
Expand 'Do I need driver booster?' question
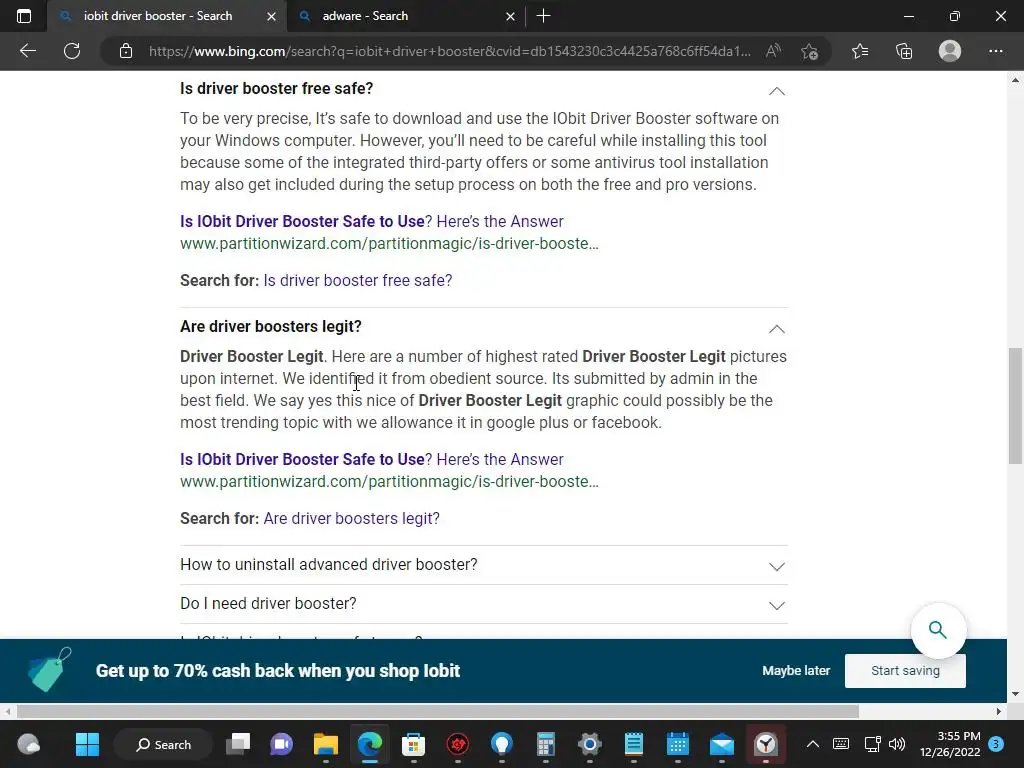484,604
